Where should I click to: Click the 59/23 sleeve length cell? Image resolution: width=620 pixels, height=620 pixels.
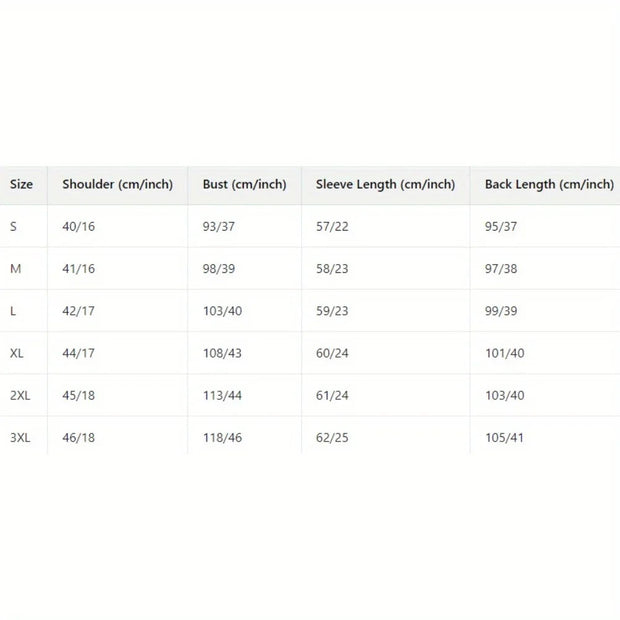coord(333,311)
